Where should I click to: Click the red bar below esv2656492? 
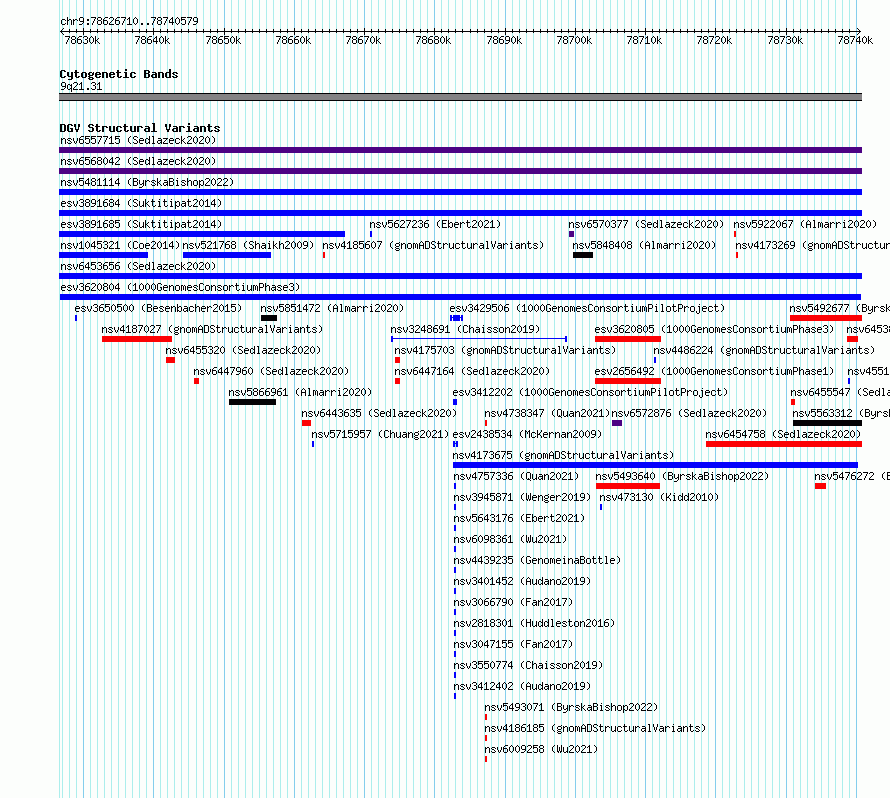coord(628,381)
